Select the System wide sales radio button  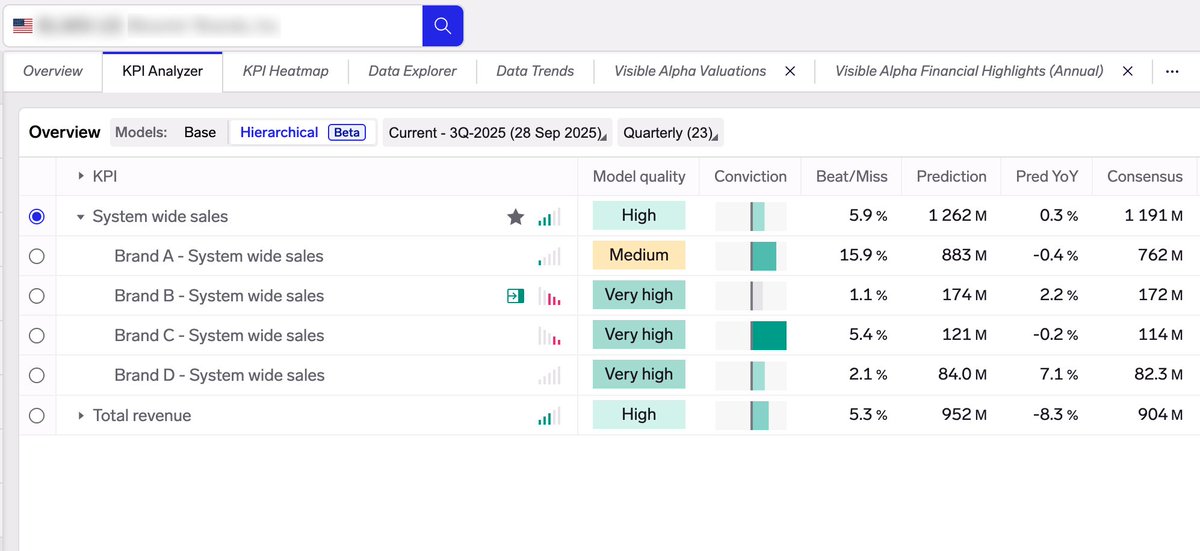click(x=37, y=216)
